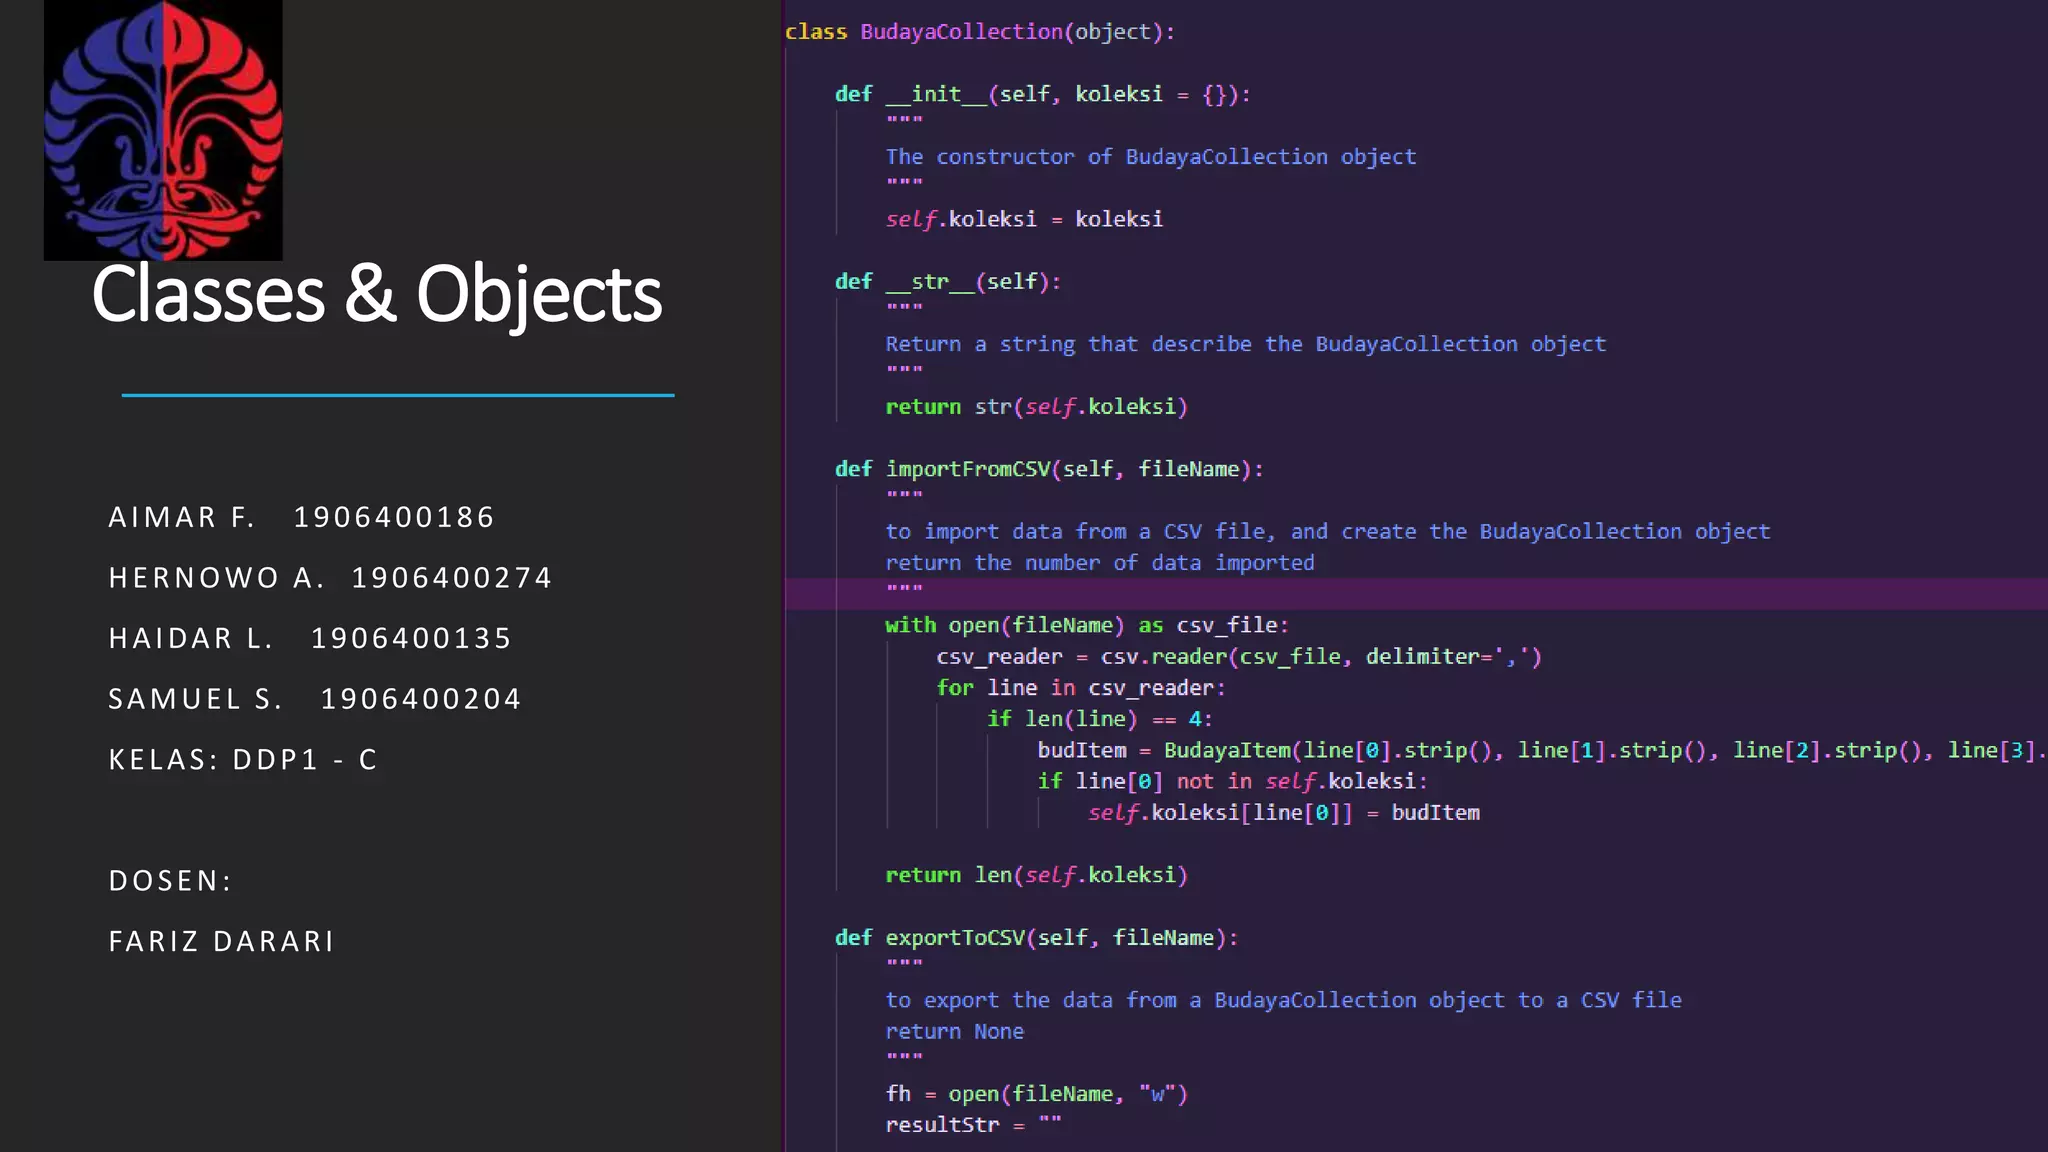Click the blue horizontal divider line

(x=398, y=395)
